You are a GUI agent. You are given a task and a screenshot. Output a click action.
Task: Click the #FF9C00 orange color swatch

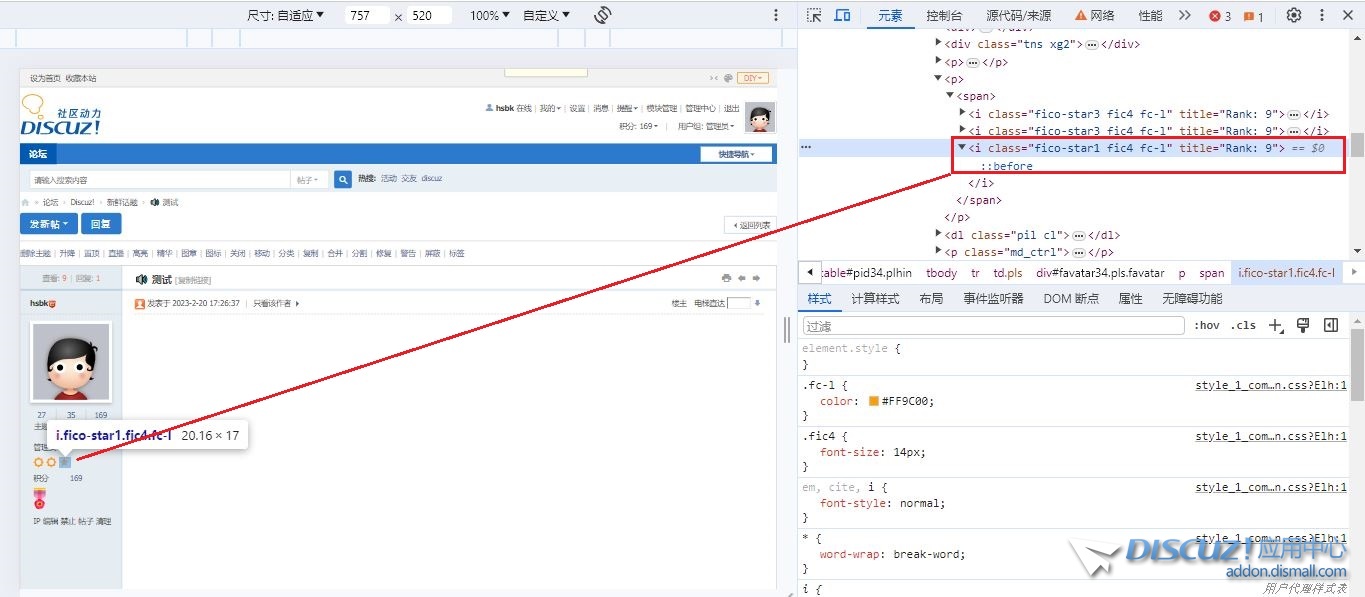coord(874,401)
